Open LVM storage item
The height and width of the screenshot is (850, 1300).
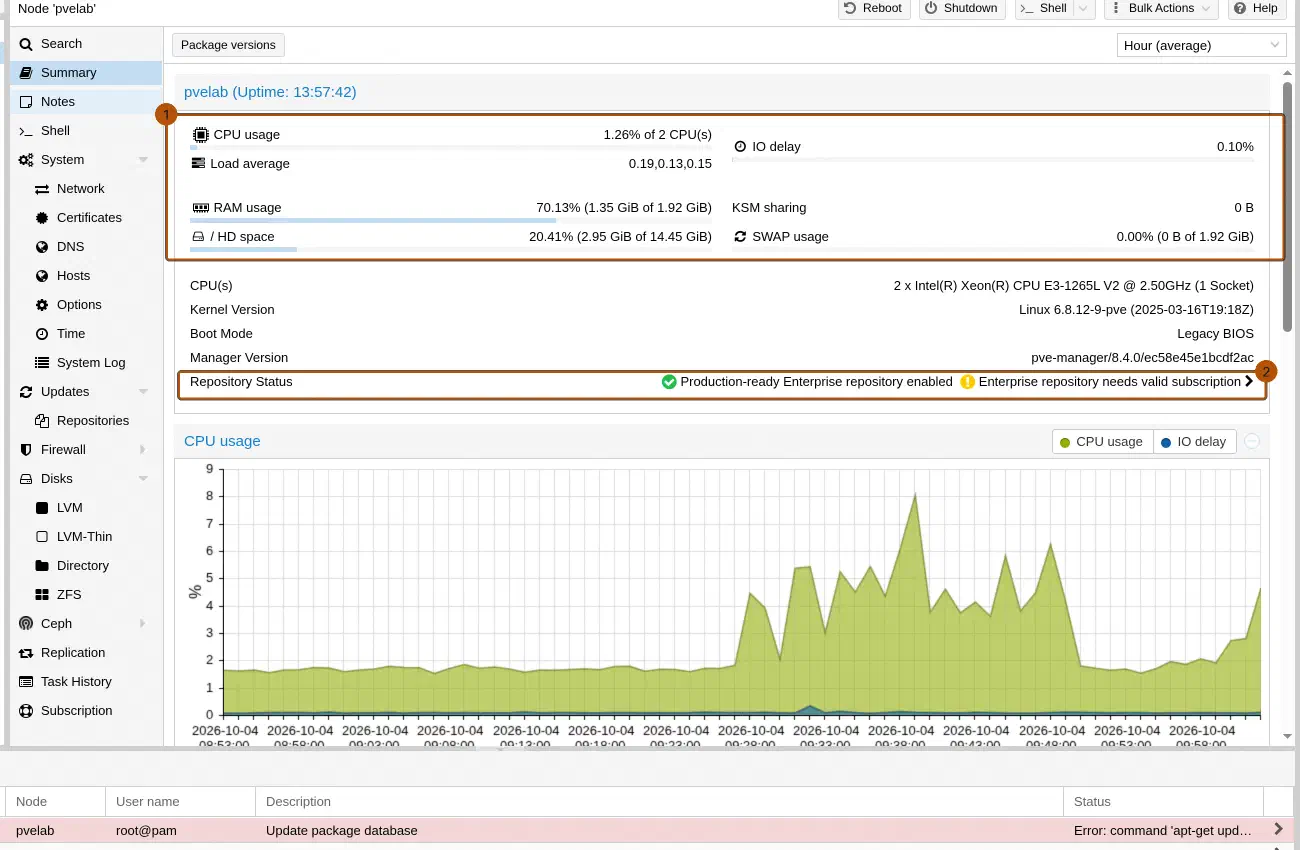(86, 508)
